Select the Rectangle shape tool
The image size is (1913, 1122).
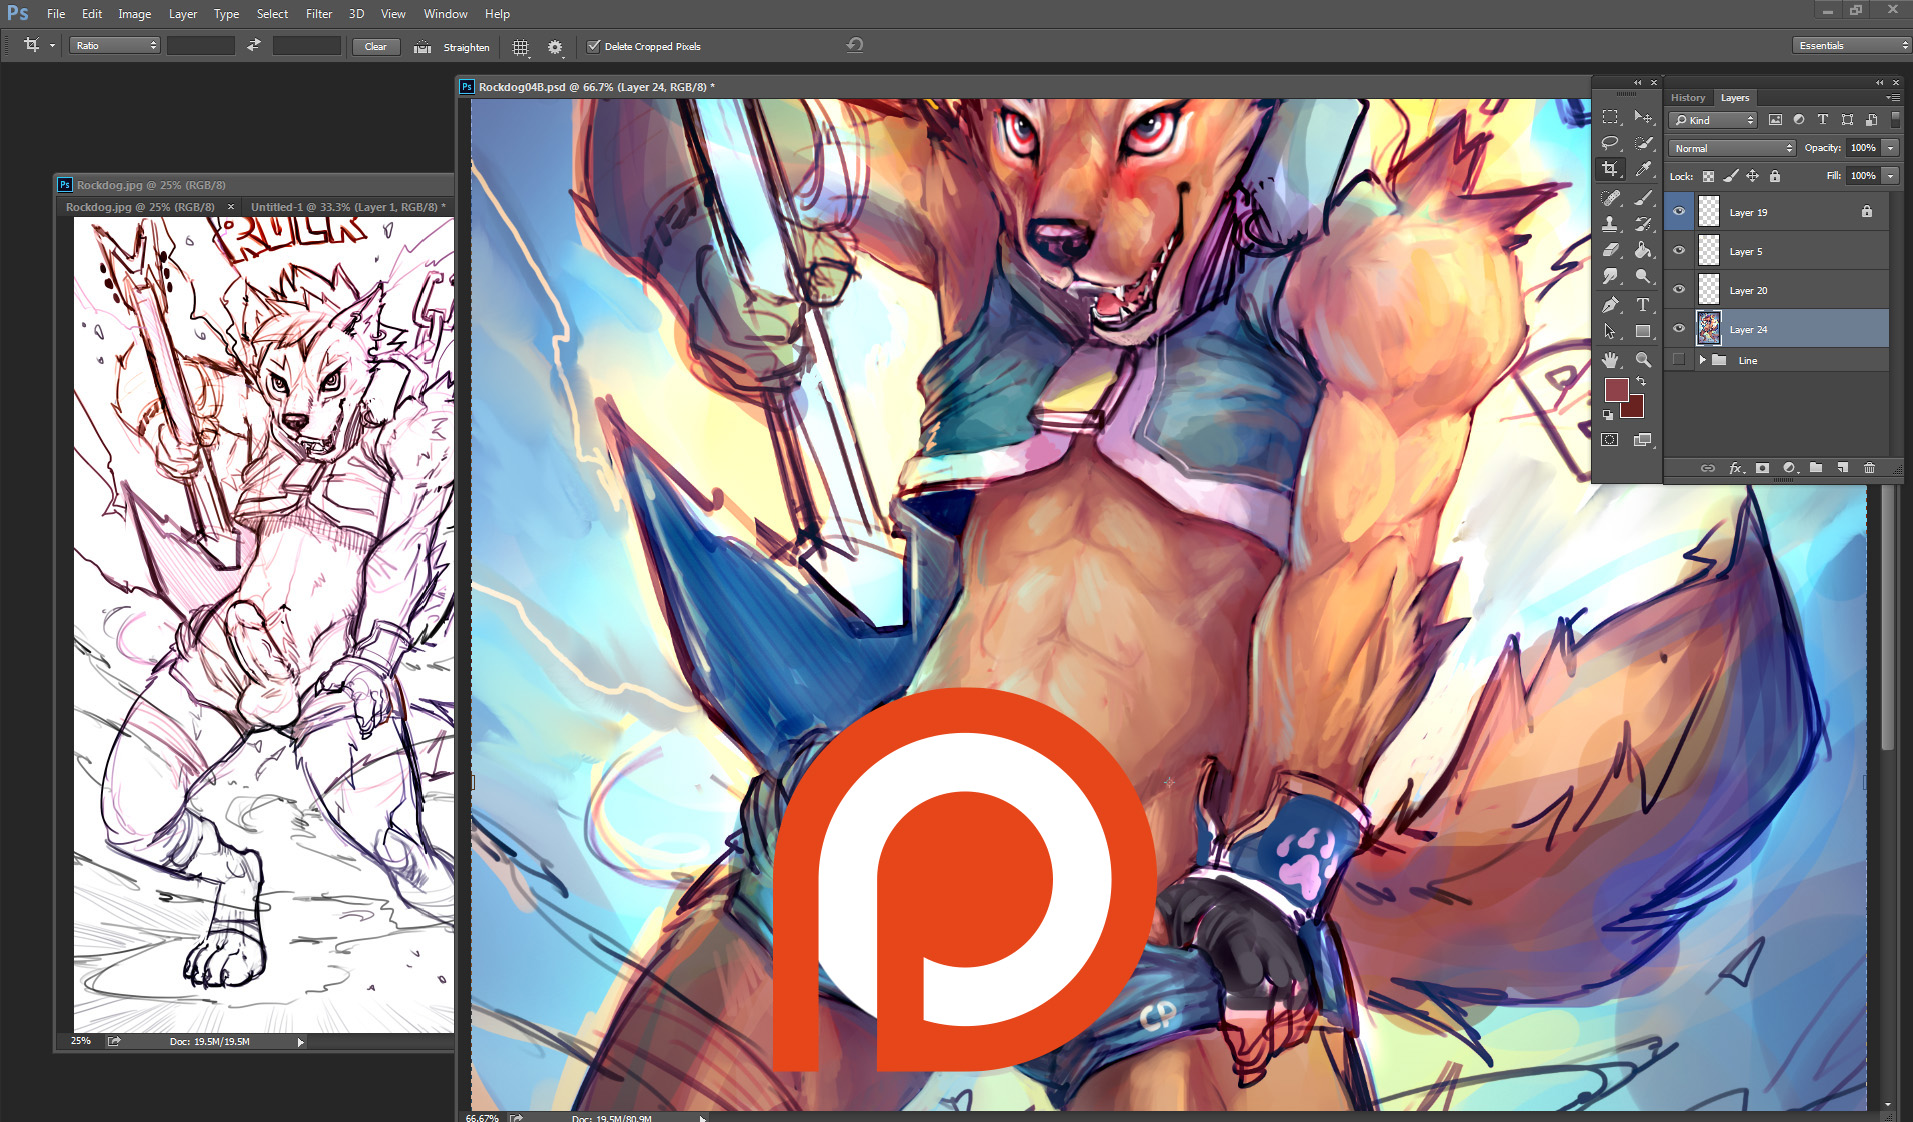click(1642, 331)
